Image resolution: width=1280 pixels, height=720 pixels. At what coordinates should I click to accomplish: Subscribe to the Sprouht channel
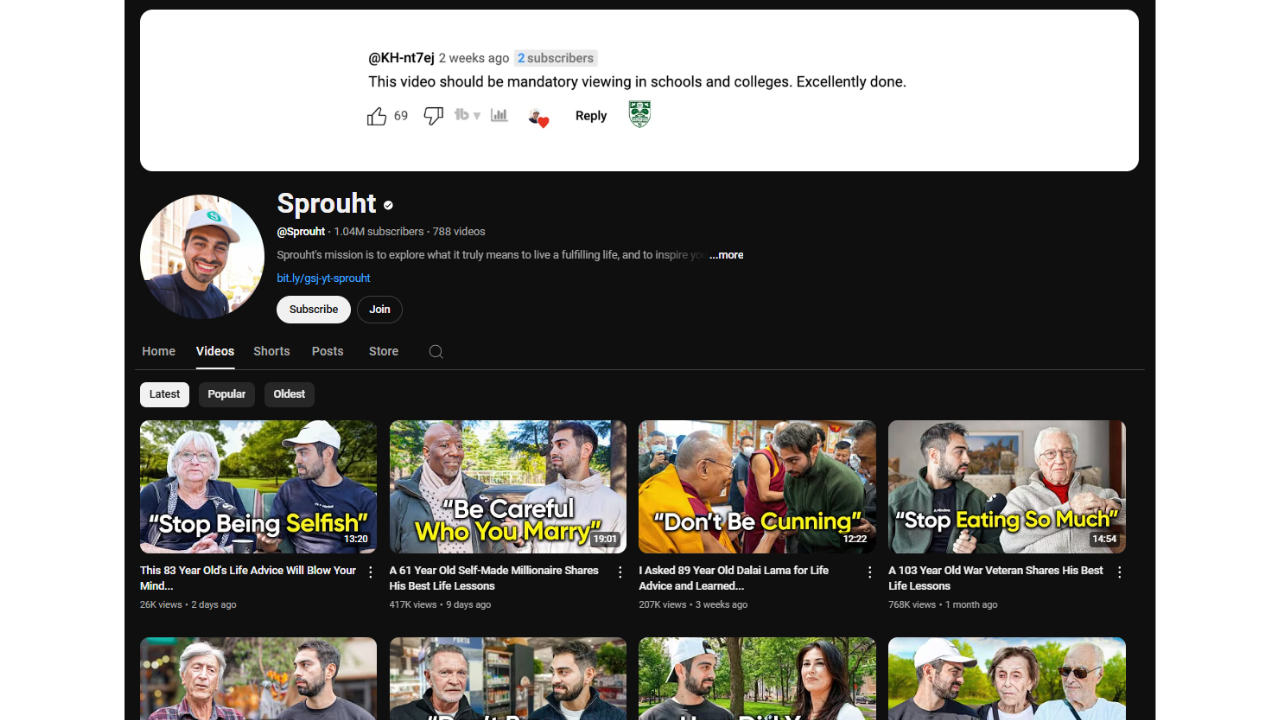point(314,309)
